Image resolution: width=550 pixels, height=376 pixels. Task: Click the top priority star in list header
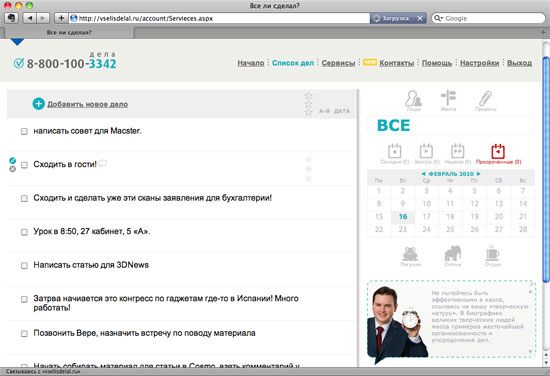point(308,95)
